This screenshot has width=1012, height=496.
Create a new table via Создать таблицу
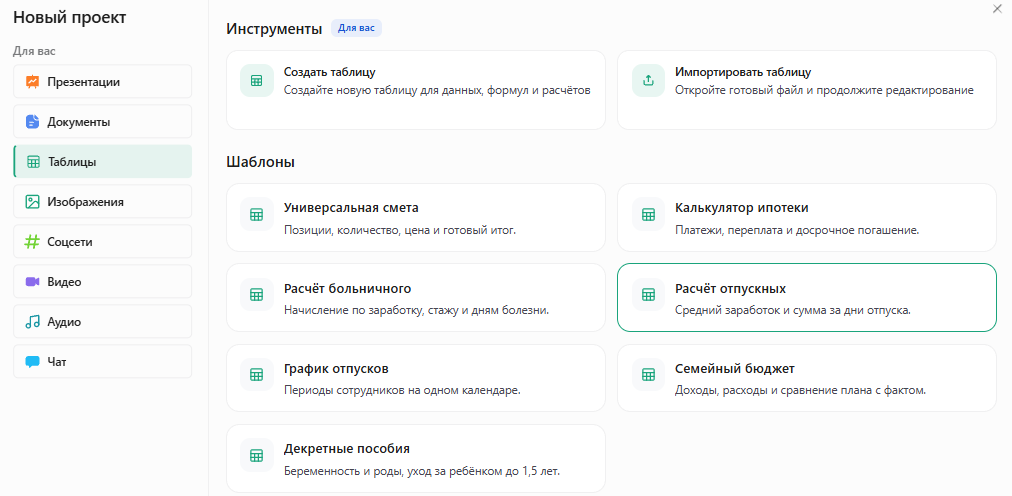(x=416, y=90)
